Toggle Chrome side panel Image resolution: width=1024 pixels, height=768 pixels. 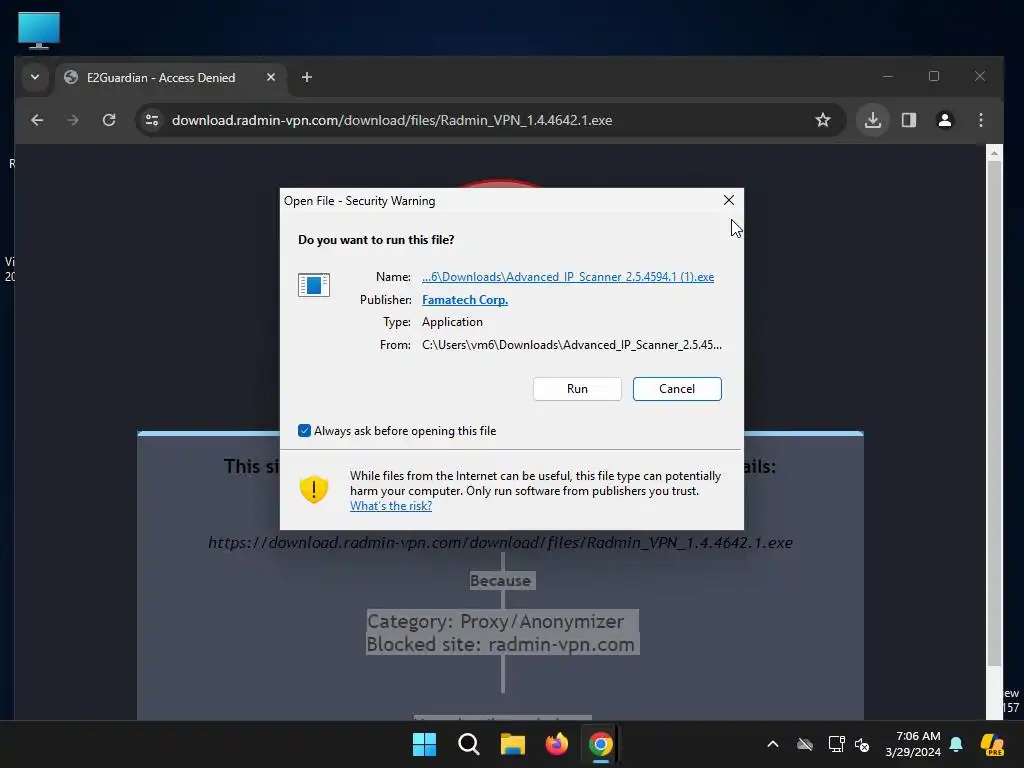coord(908,120)
